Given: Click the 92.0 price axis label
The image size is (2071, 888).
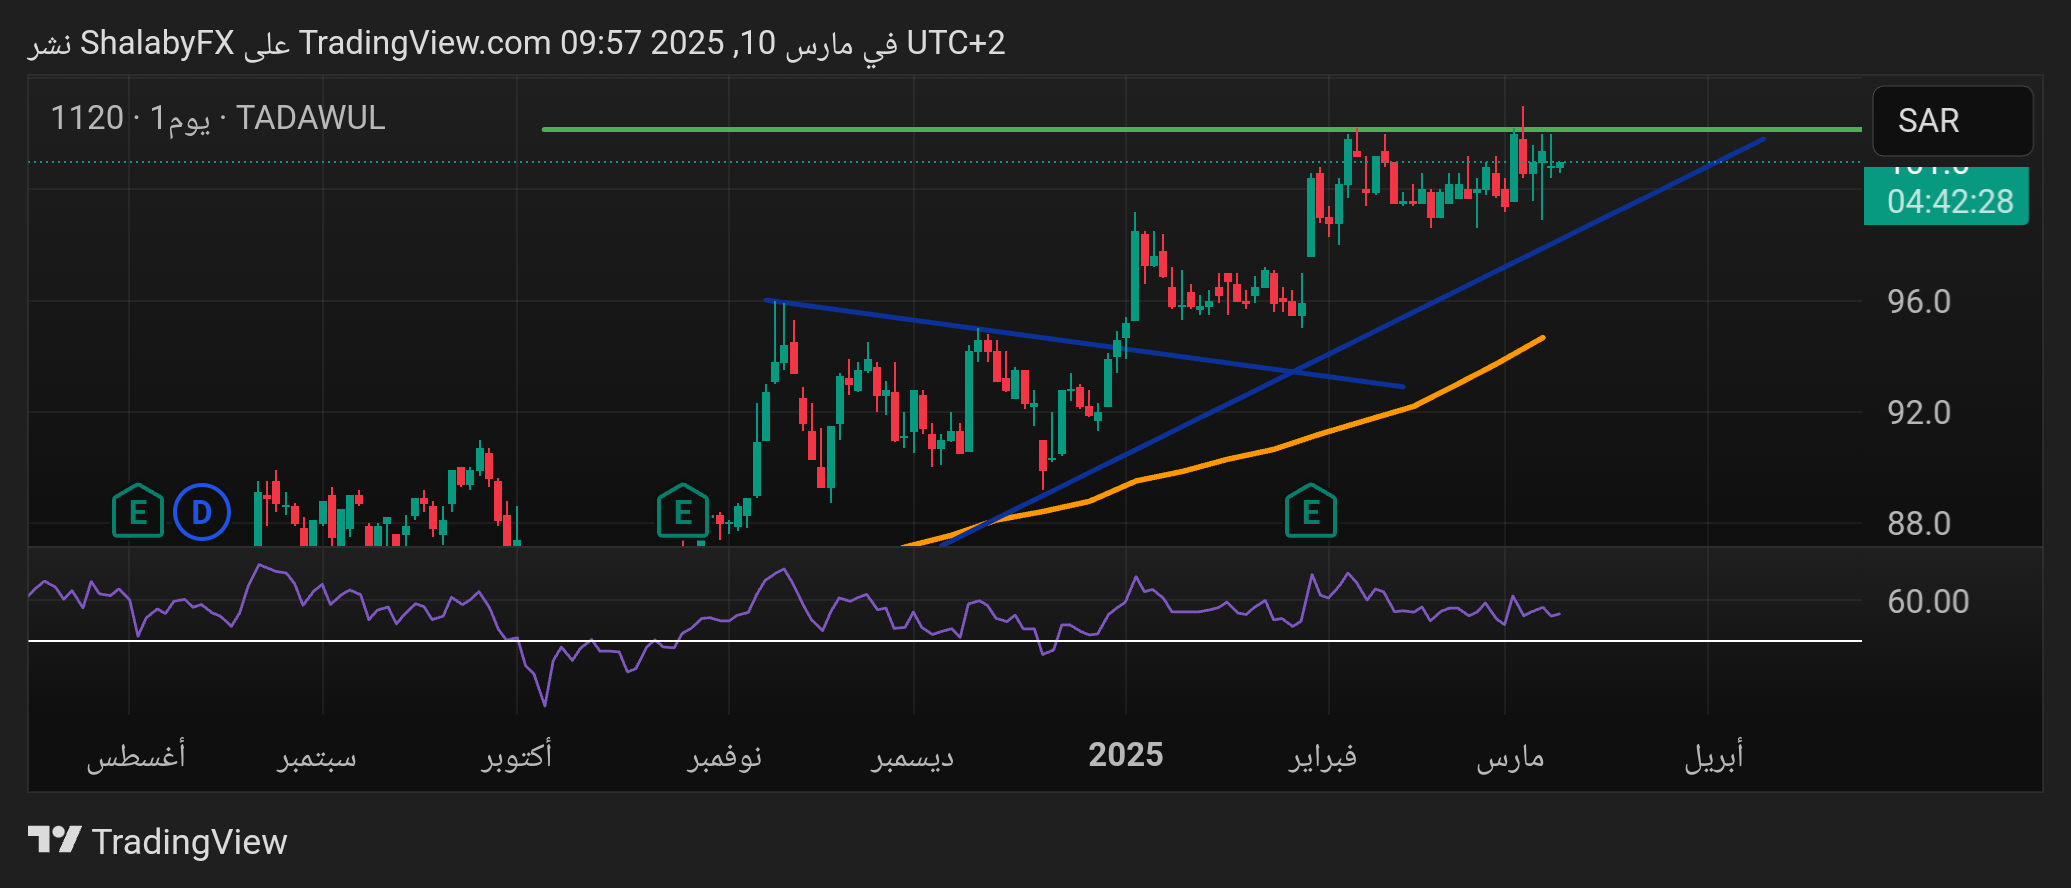Looking at the screenshot, I should click(x=1918, y=412).
